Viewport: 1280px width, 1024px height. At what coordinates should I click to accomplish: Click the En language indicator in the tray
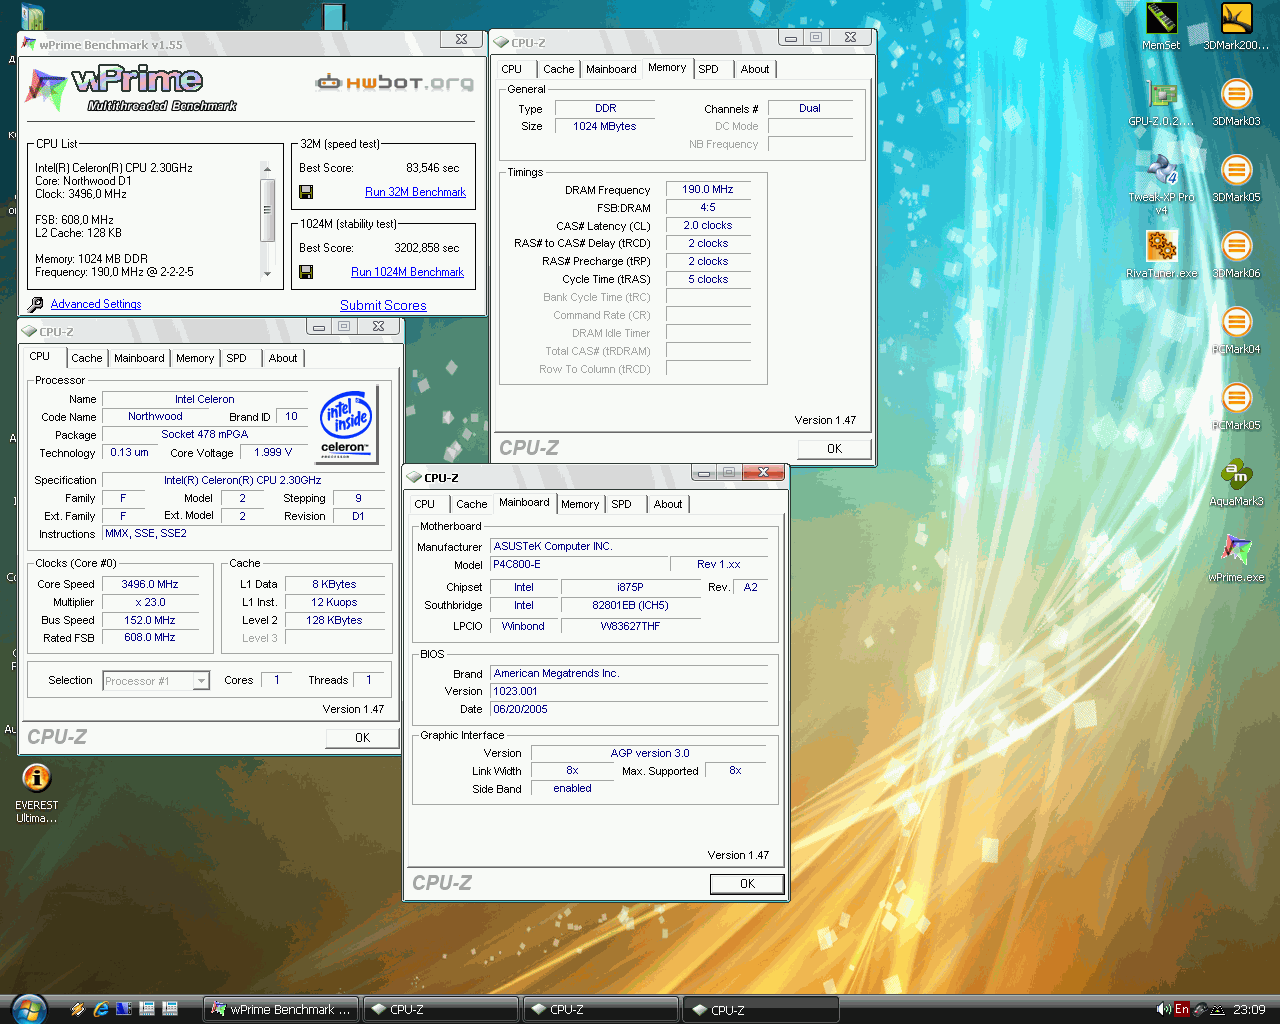[1182, 1010]
